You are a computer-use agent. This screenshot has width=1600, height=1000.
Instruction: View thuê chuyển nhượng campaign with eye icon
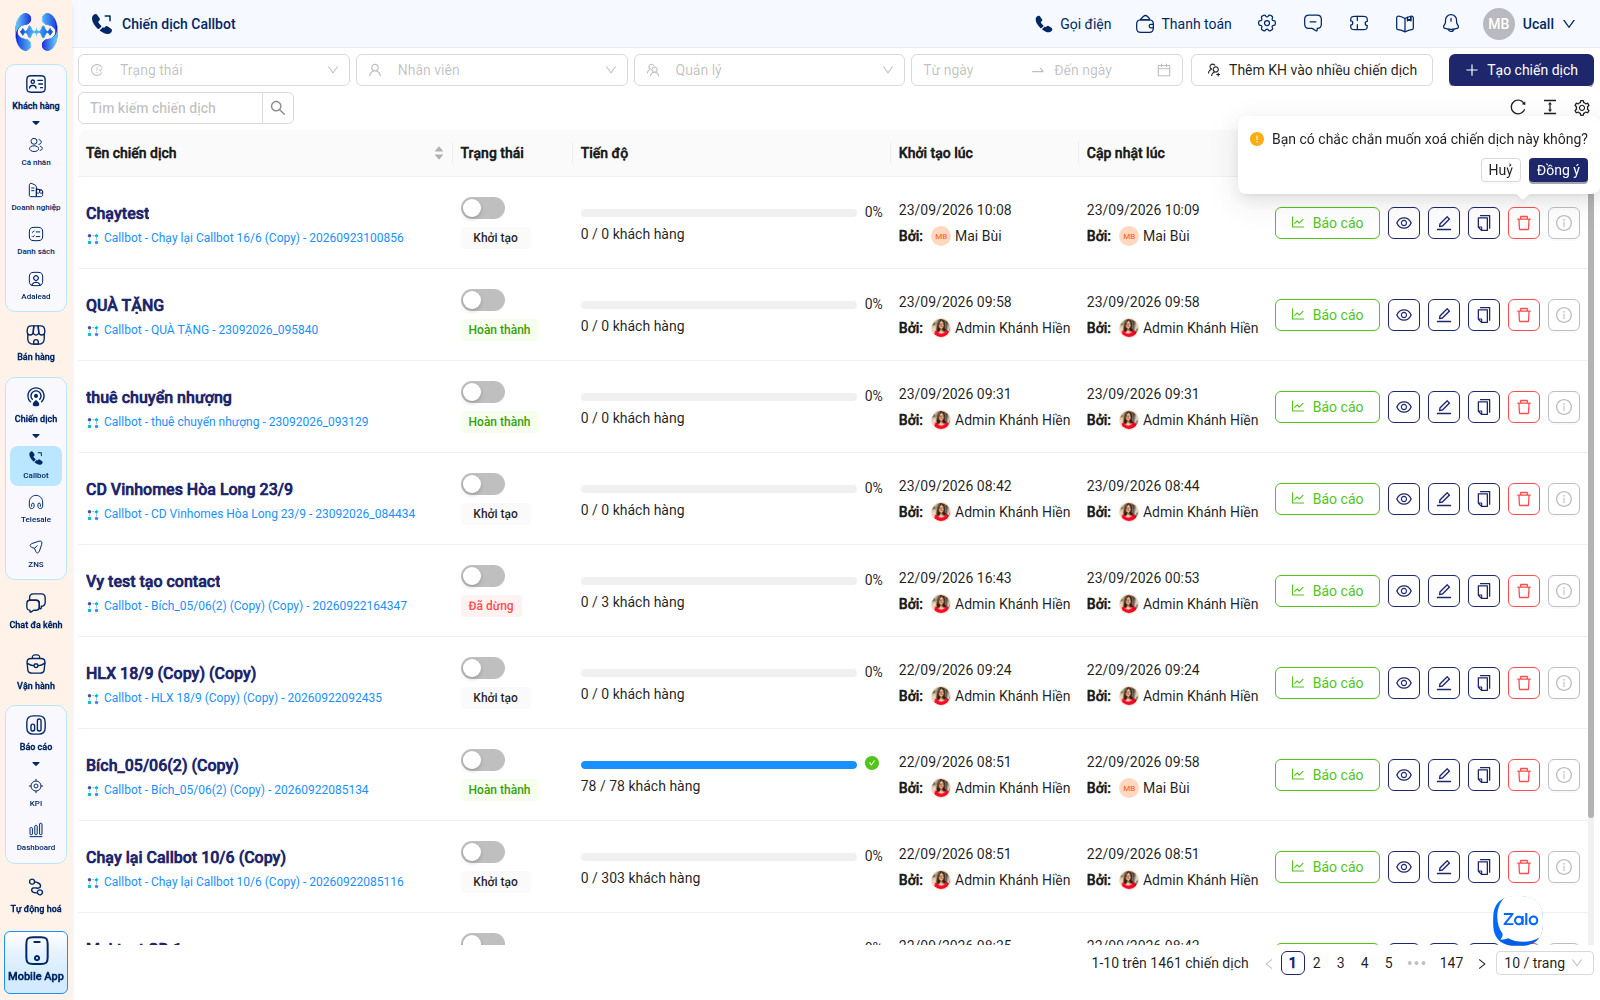coord(1403,407)
